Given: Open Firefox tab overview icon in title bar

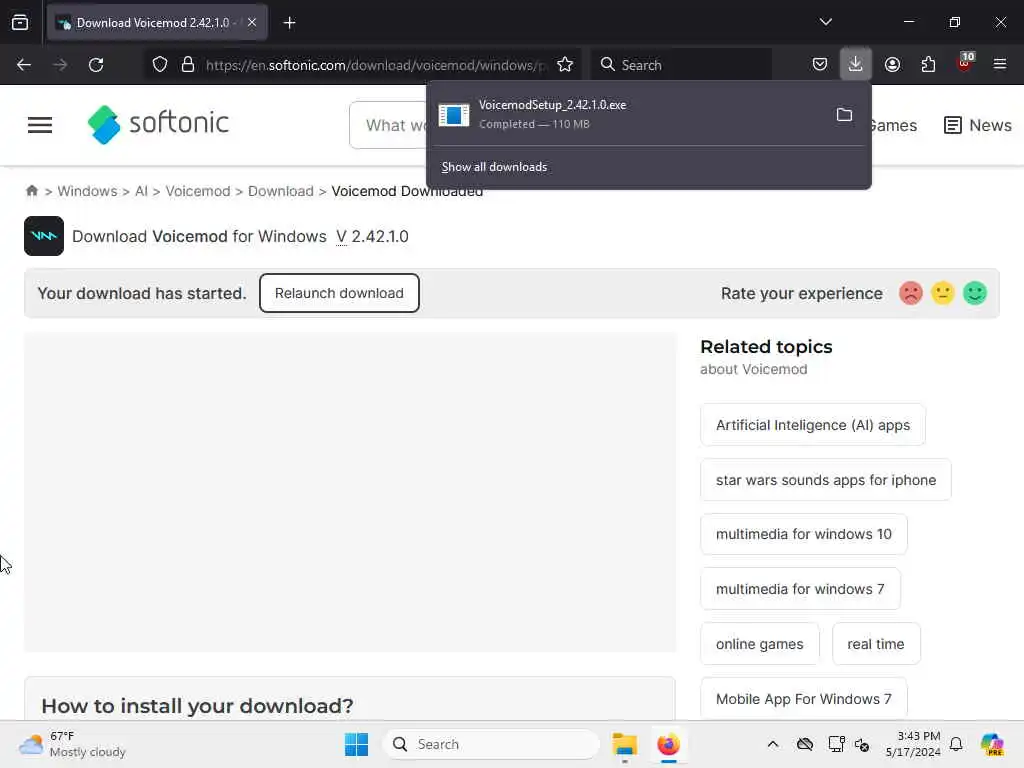Looking at the screenshot, I should (20, 22).
